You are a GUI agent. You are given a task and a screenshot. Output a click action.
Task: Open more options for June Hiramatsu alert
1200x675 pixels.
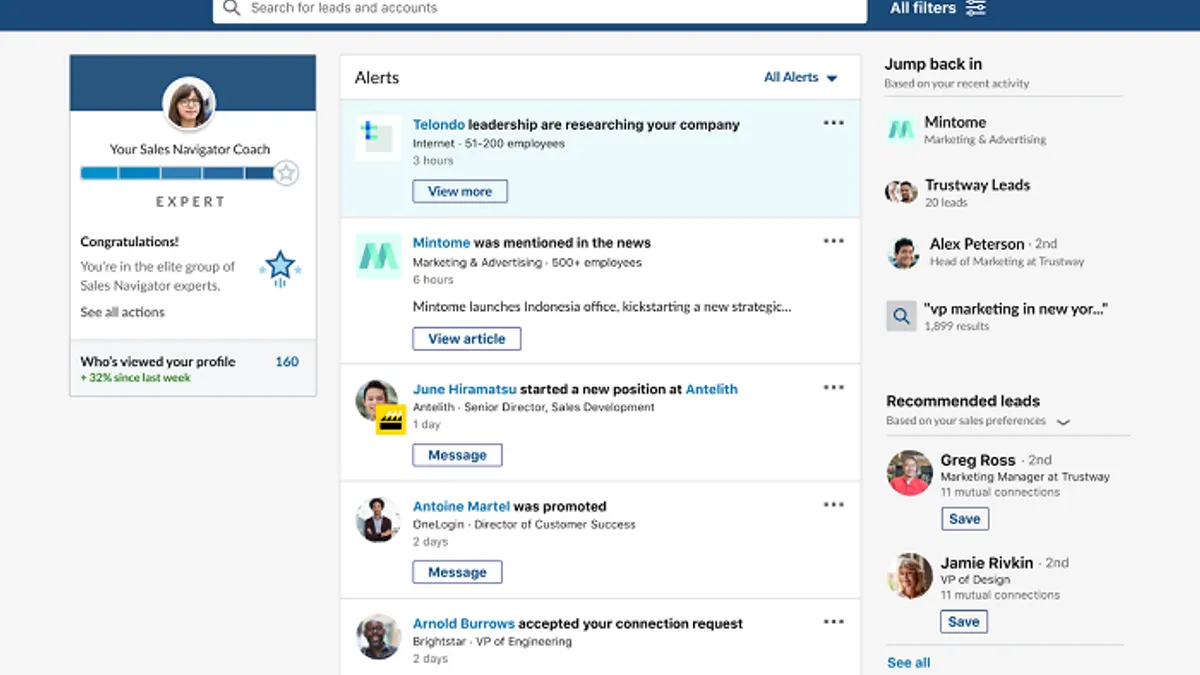click(x=833, y=387)
